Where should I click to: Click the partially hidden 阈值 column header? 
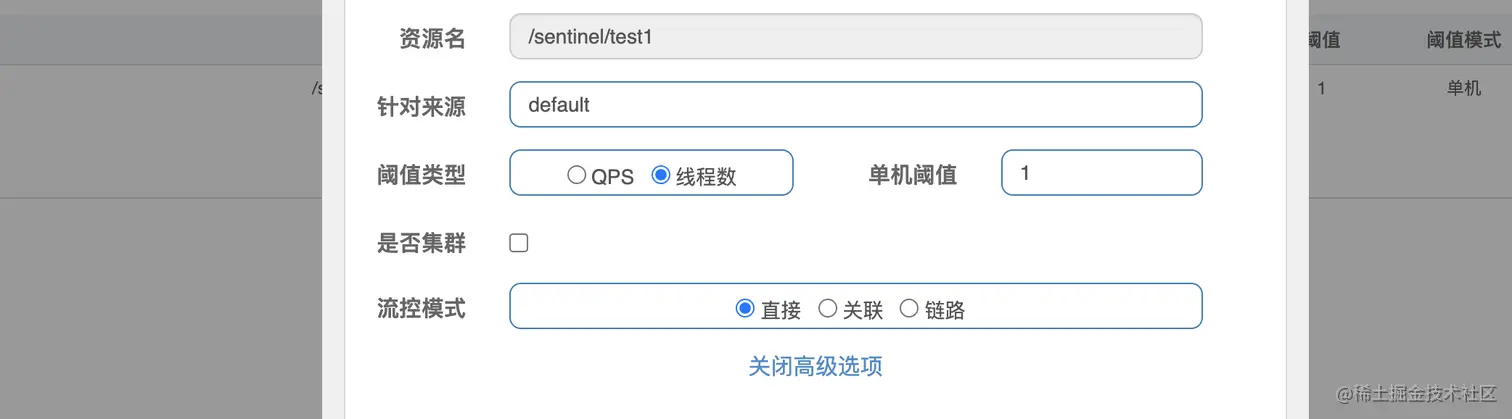(1323, 40)
